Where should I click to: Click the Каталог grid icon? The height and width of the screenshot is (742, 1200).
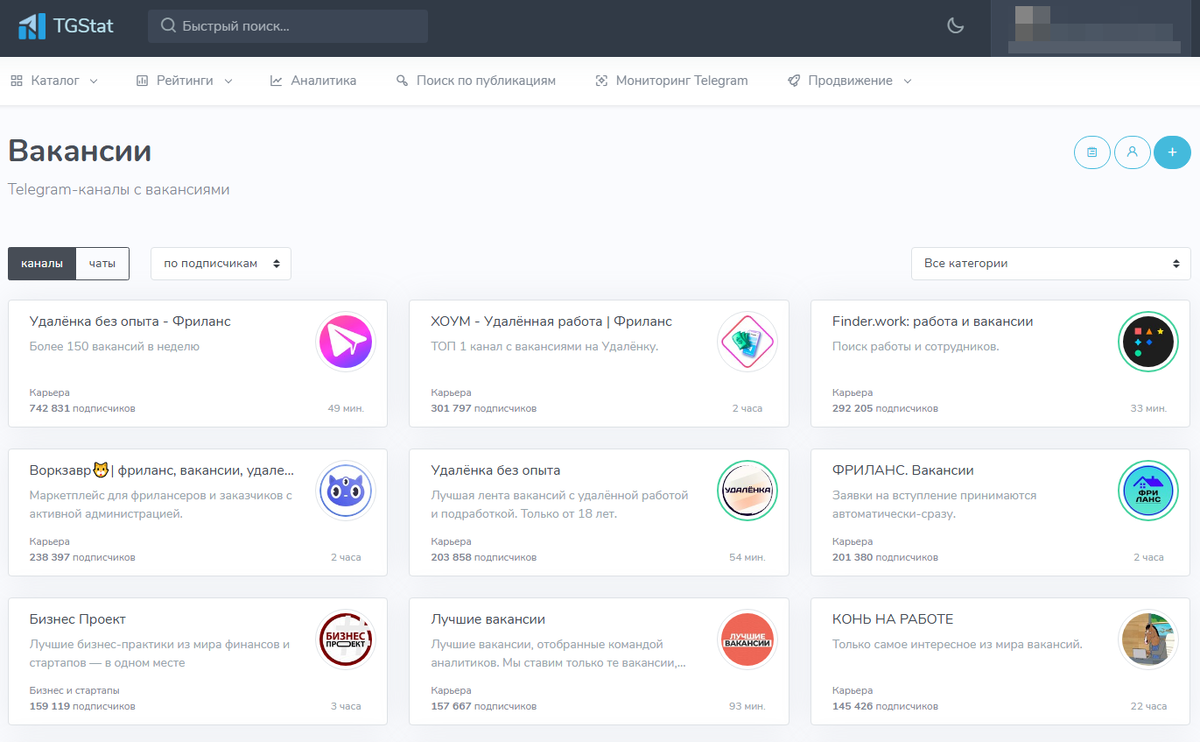click(x=17, y=81)
